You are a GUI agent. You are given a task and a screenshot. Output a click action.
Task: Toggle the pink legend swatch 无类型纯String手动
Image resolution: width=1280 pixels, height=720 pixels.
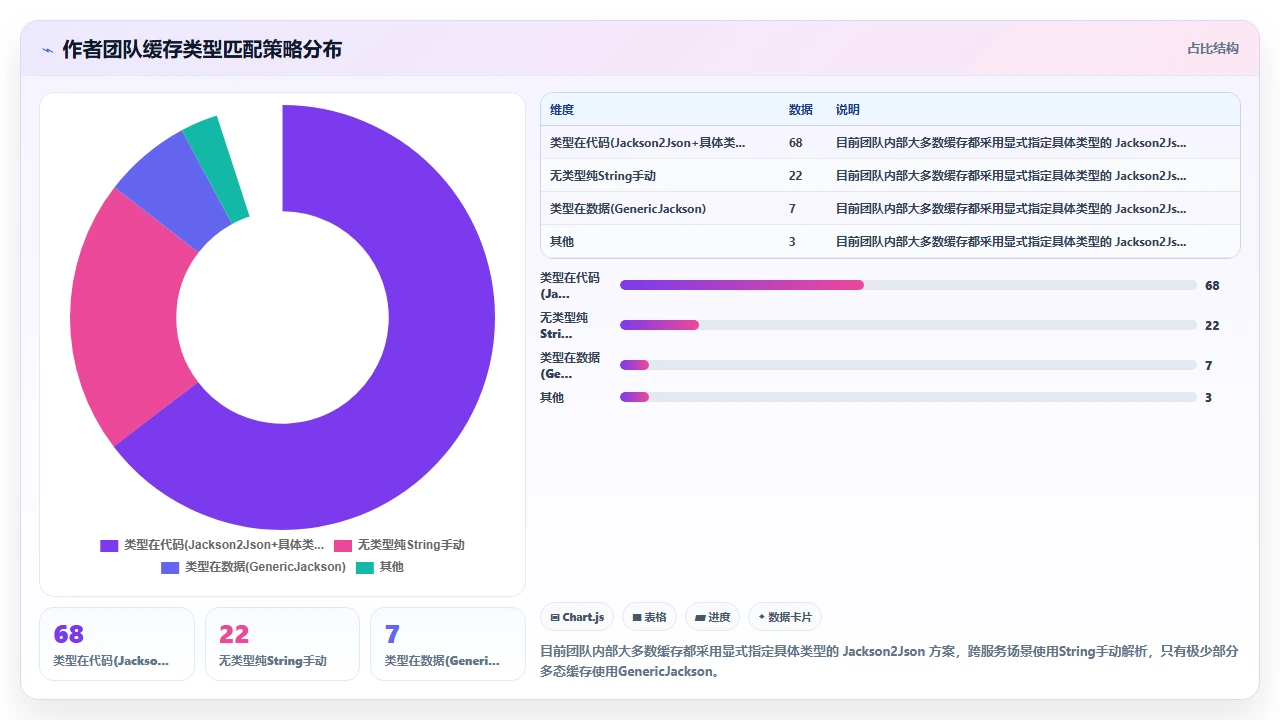coord(343,545)
